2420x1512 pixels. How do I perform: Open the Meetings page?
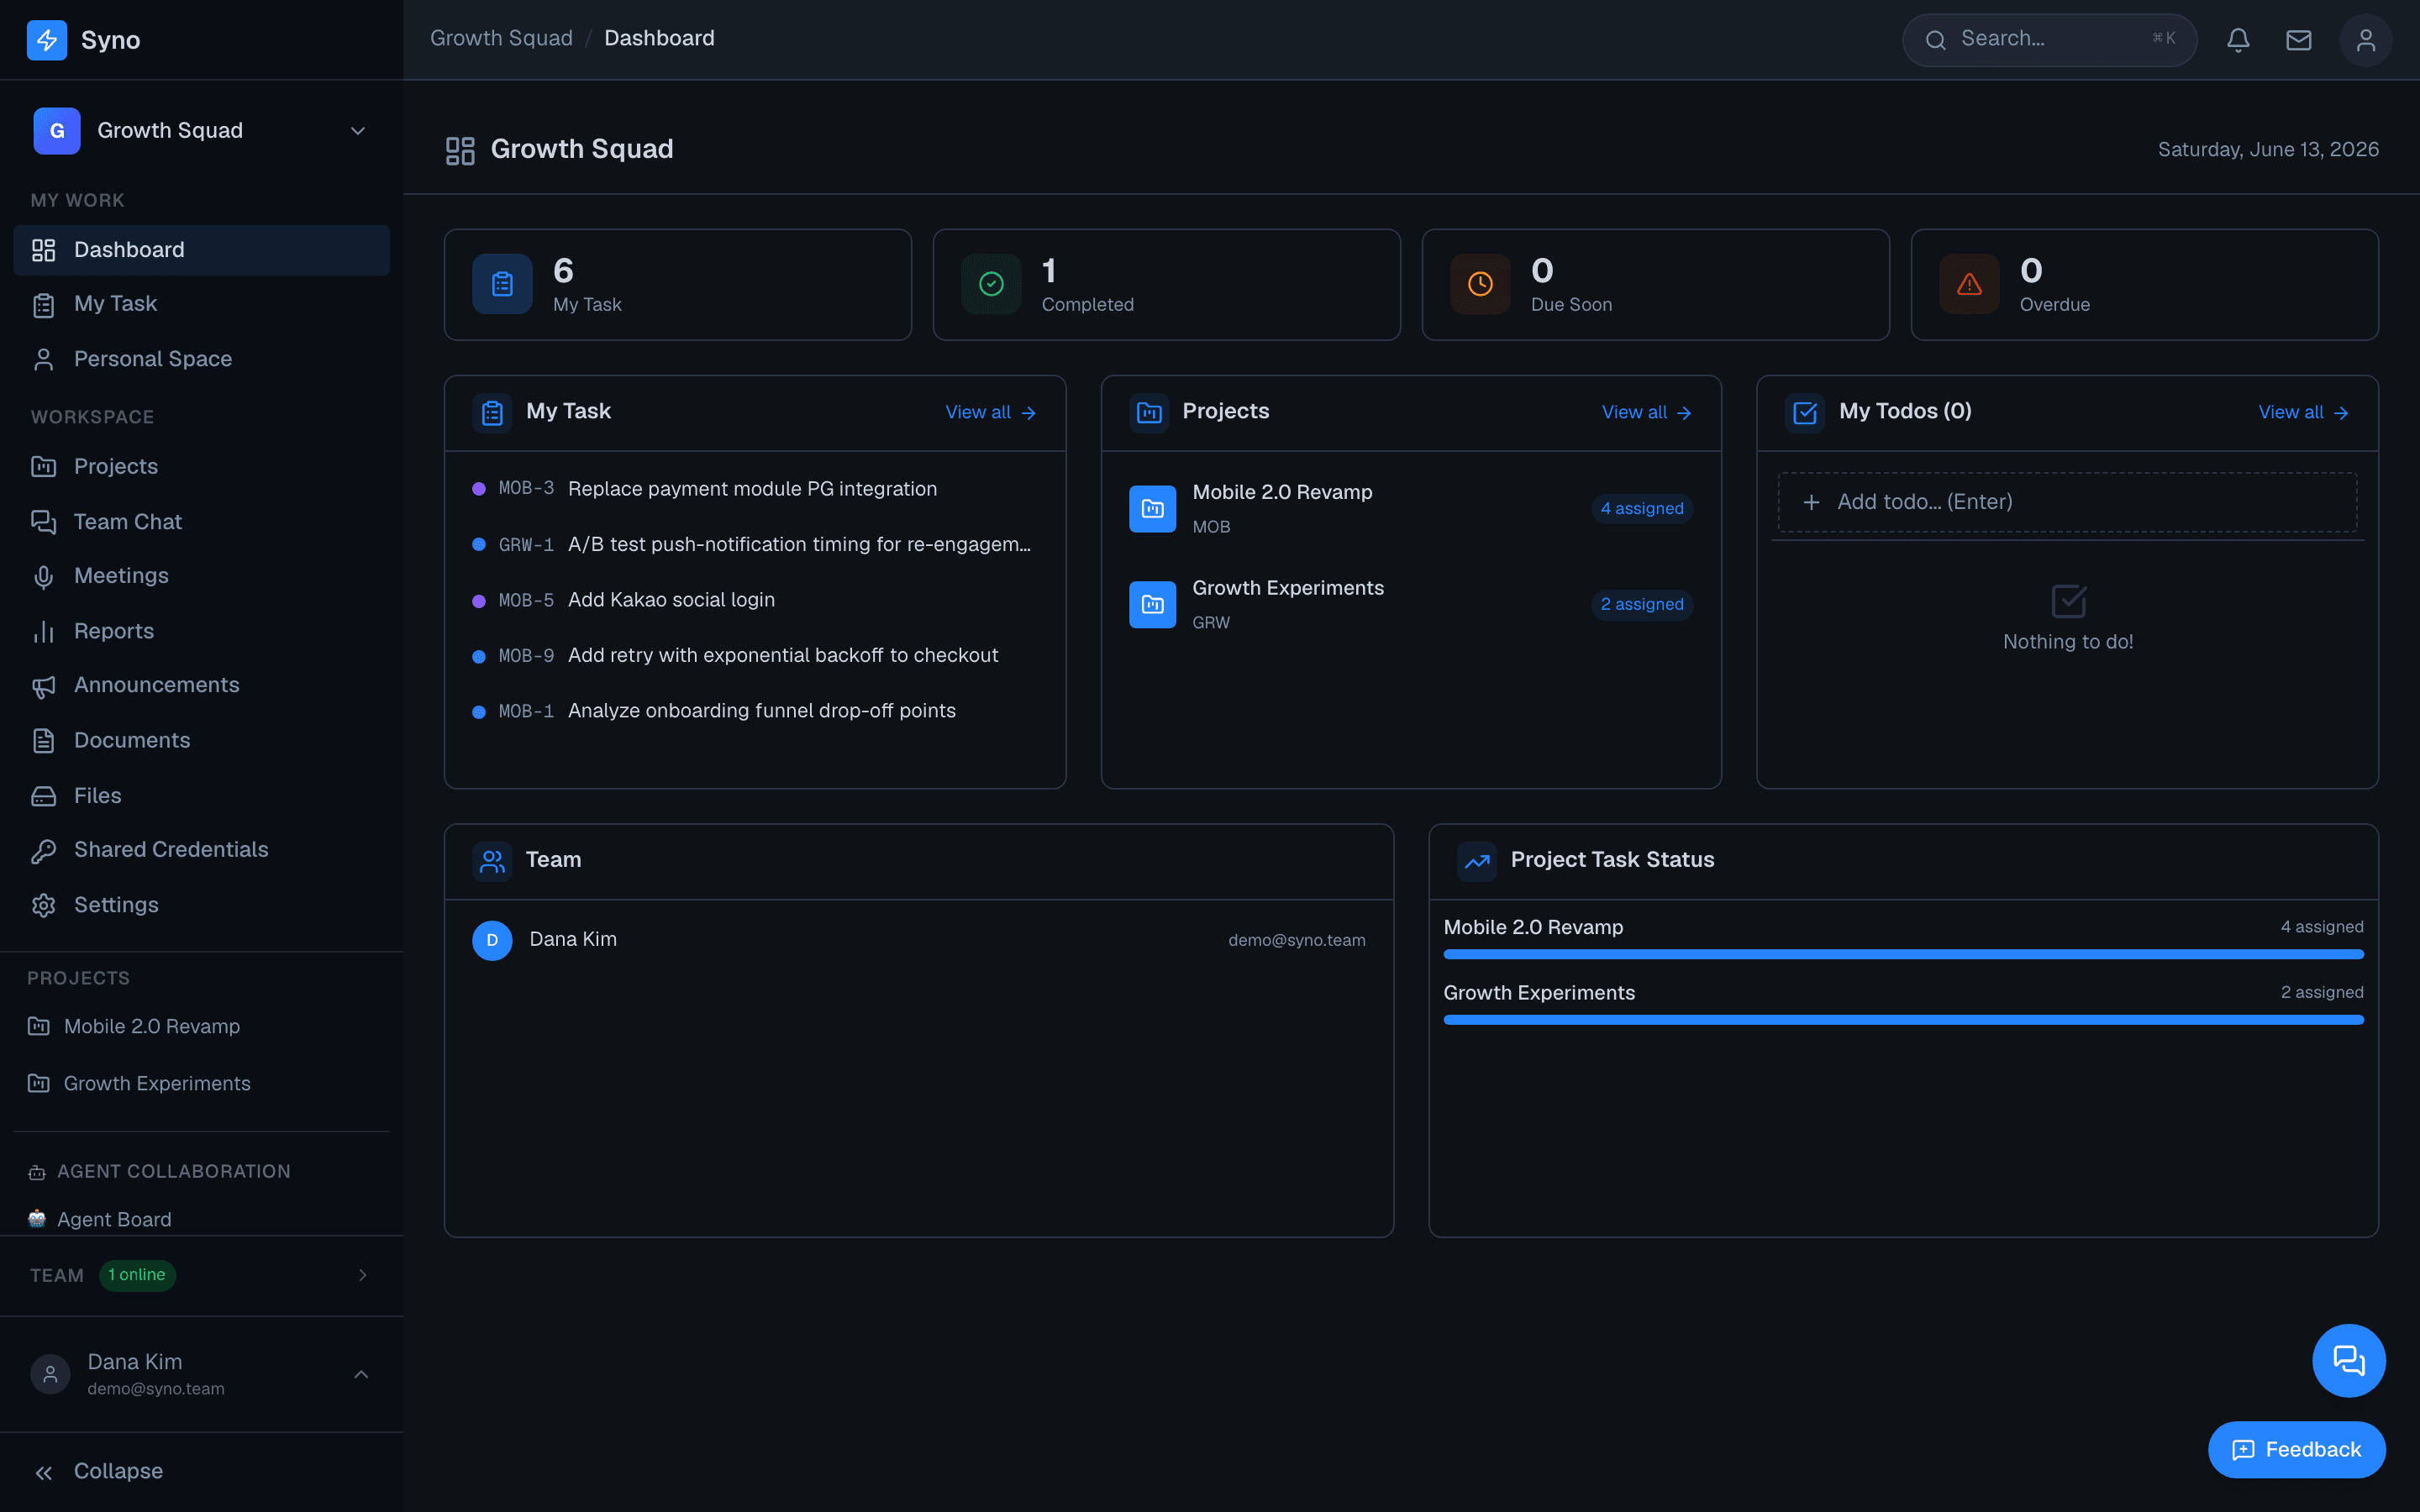(x=201, y=576)
